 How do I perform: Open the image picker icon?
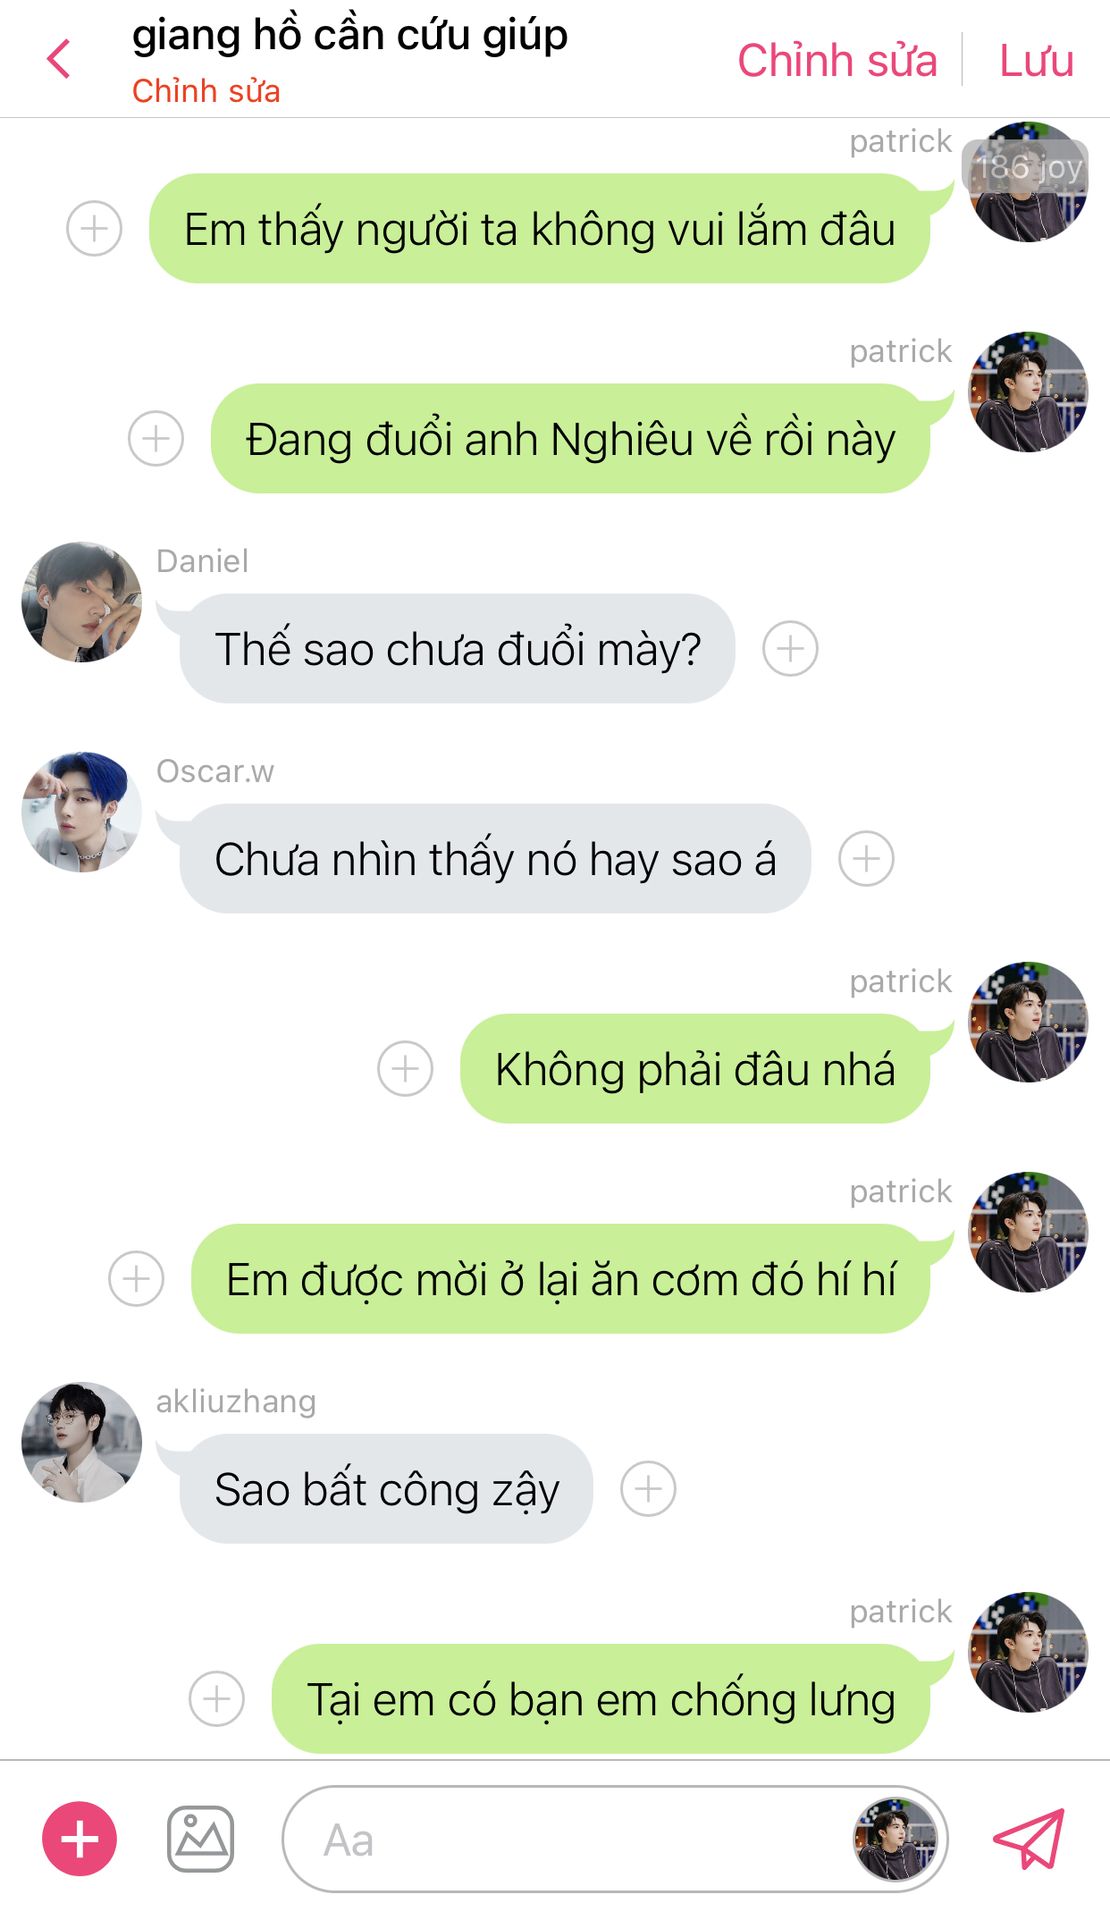click(x=200, y=1839)
